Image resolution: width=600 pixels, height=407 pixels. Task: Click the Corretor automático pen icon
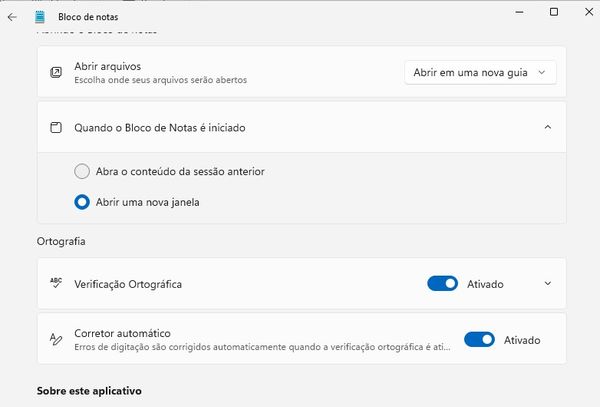(x=56, y=339)
